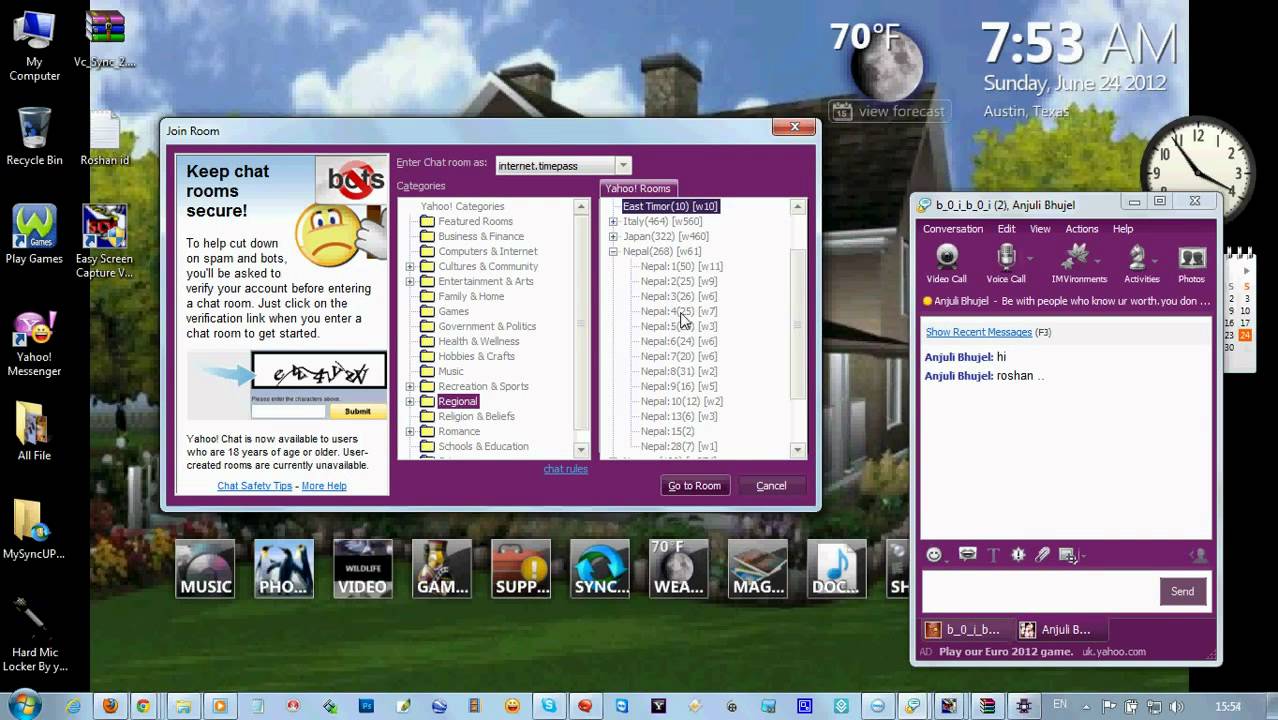Select room Nepal:1(50) [w11]

(681, 266)
